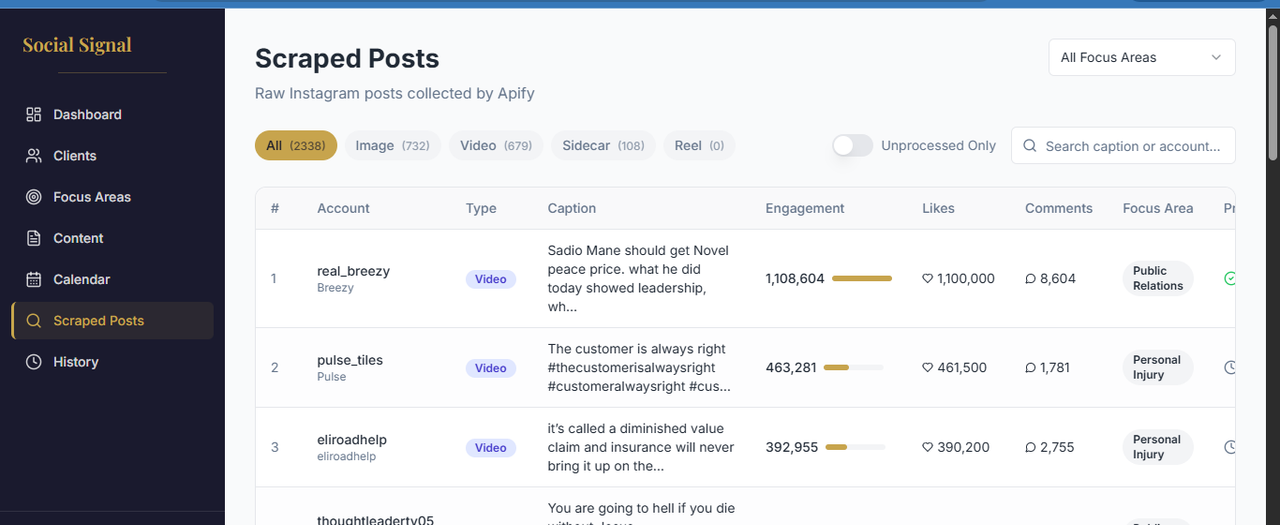Click the Type column header
Image resolution: width=1280 pixels, height=525 pixels.
[481, 209]
